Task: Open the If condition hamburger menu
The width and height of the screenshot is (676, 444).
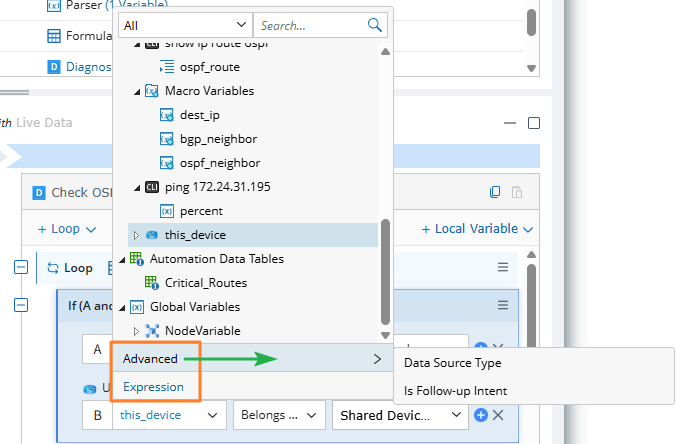Action: pos(504,305)
